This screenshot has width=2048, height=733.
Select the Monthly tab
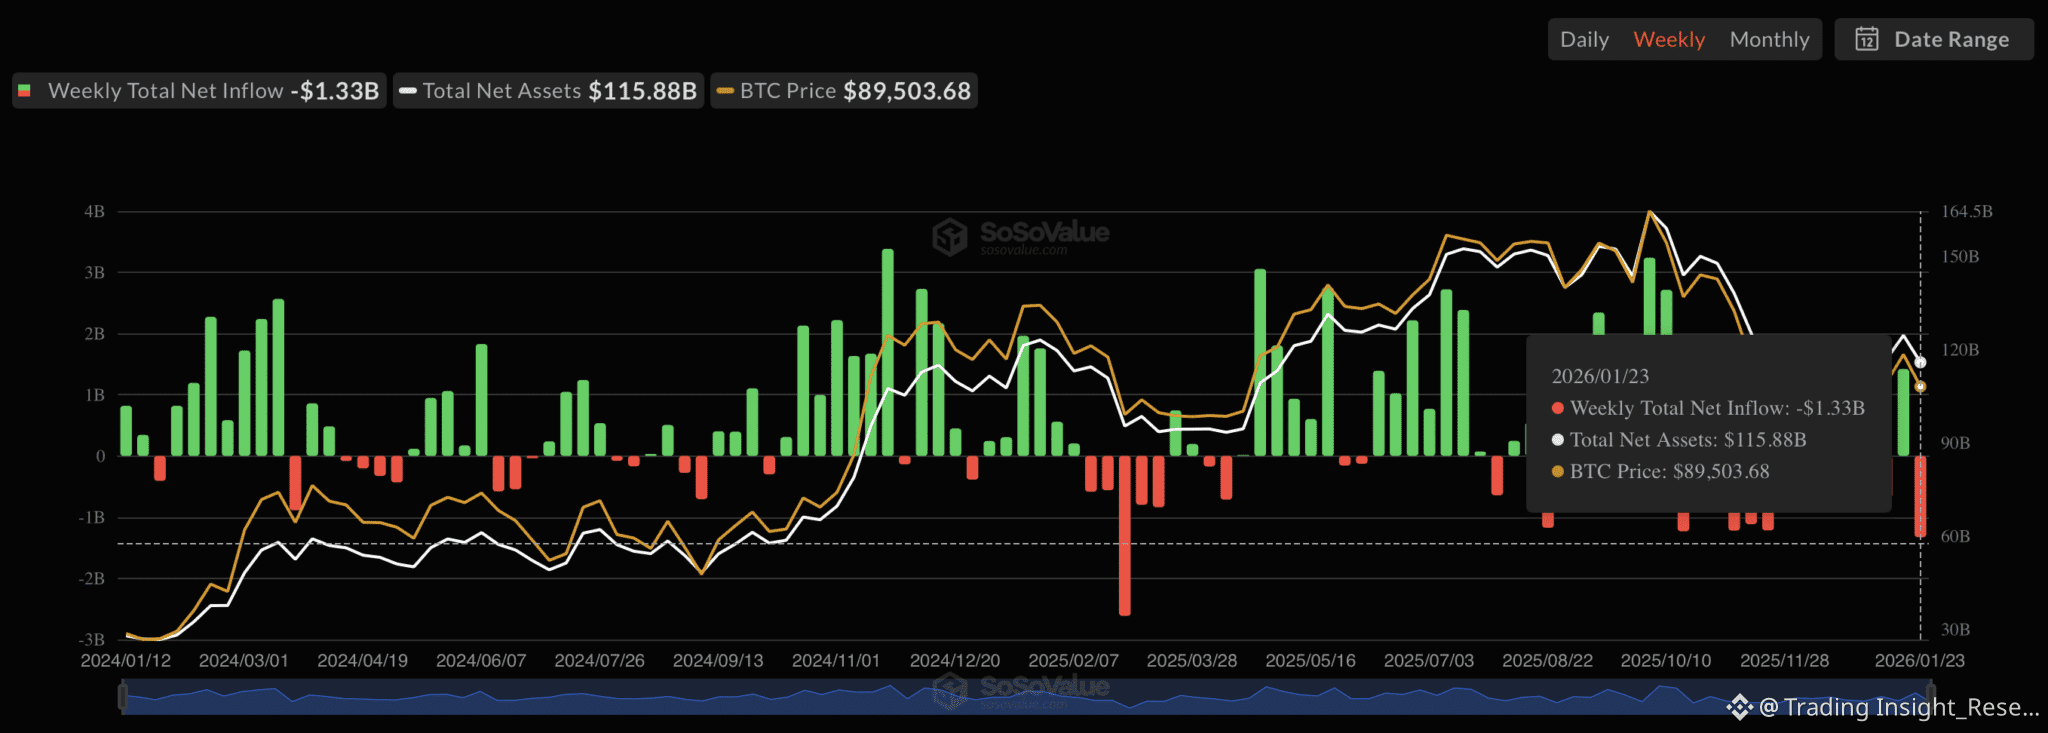pyautogui.click(x=1769, y=39)
